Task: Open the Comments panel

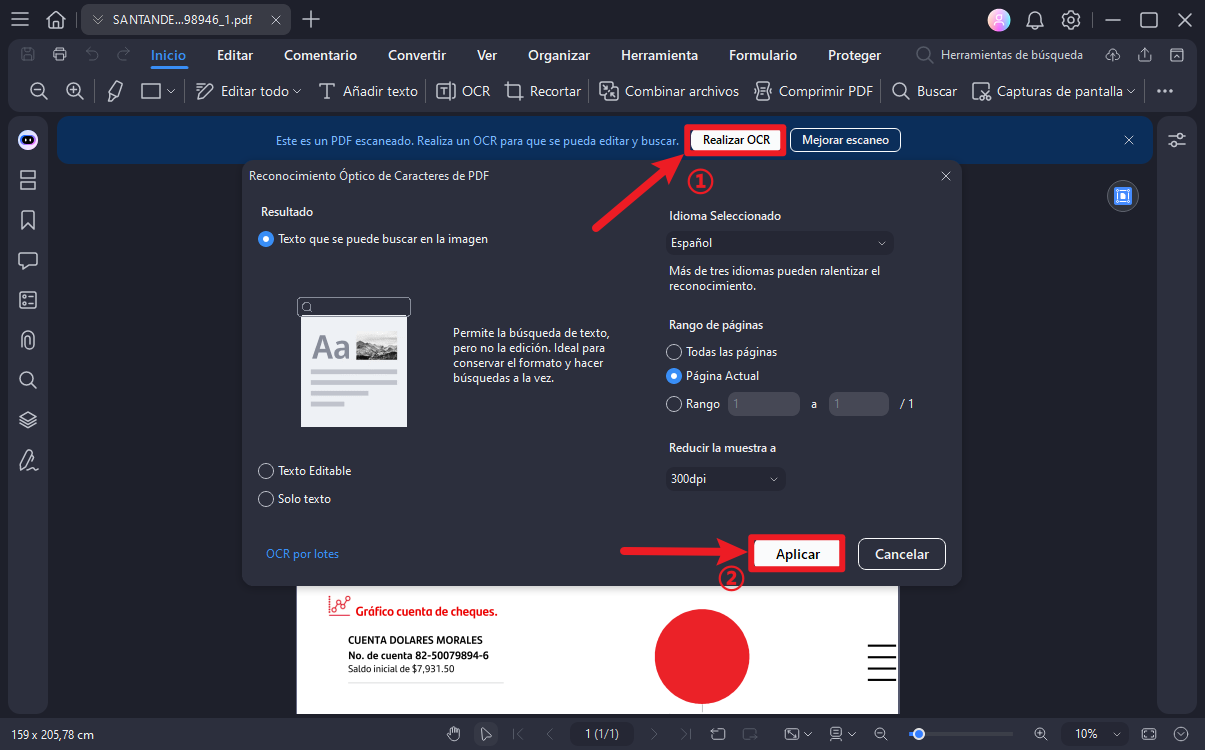Action: 27,260
